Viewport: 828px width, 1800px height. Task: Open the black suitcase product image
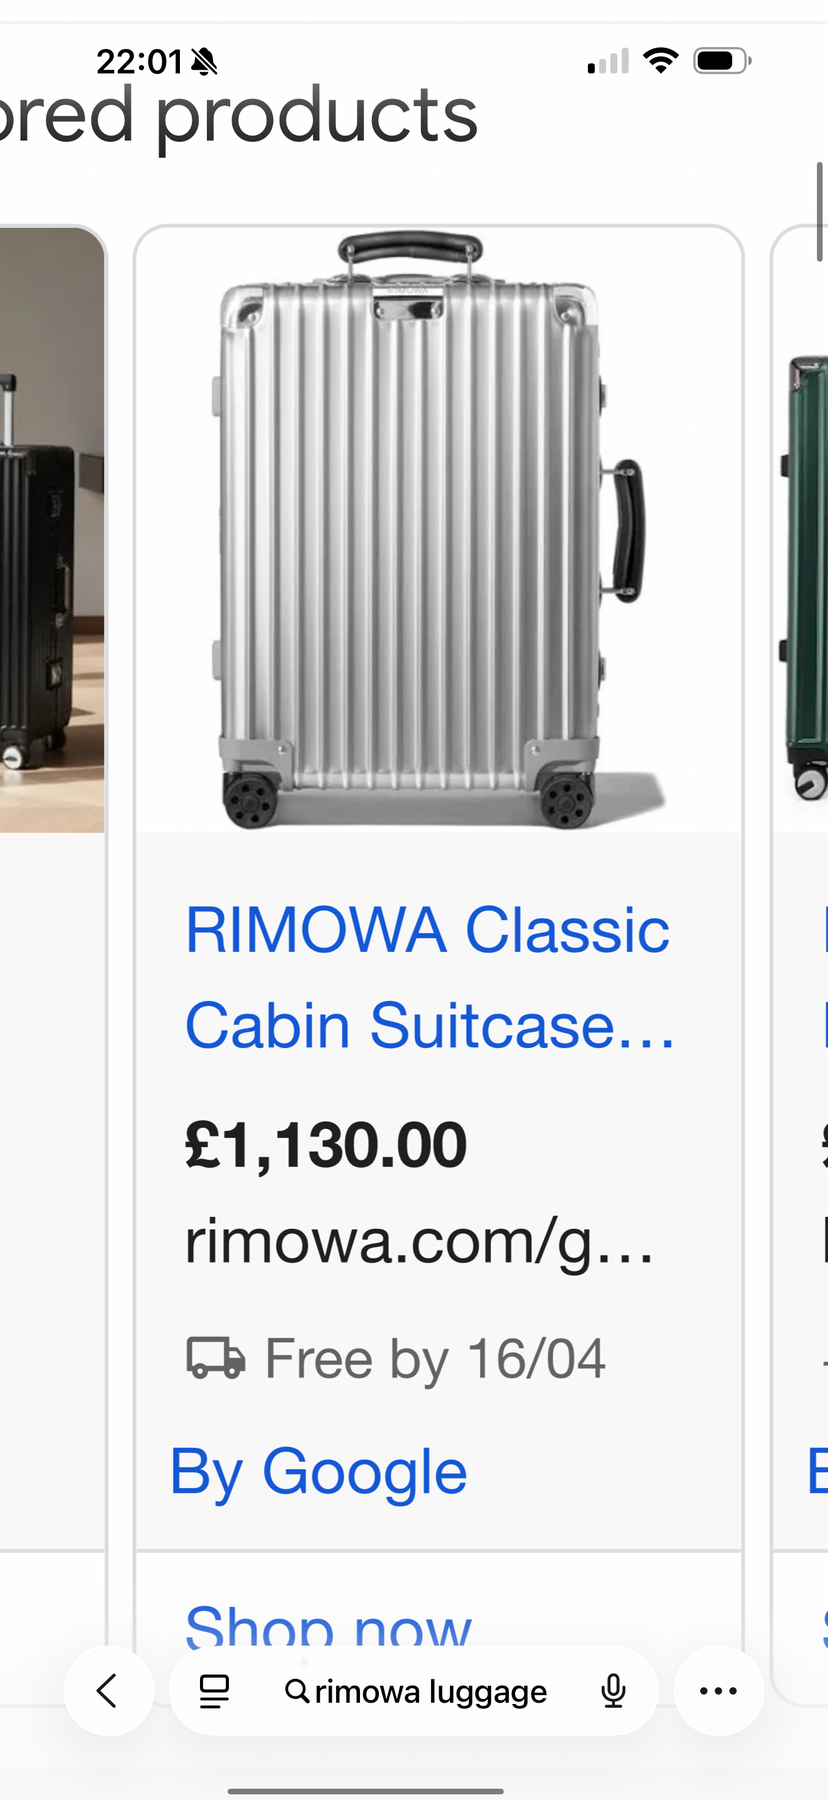pos(52,530)
